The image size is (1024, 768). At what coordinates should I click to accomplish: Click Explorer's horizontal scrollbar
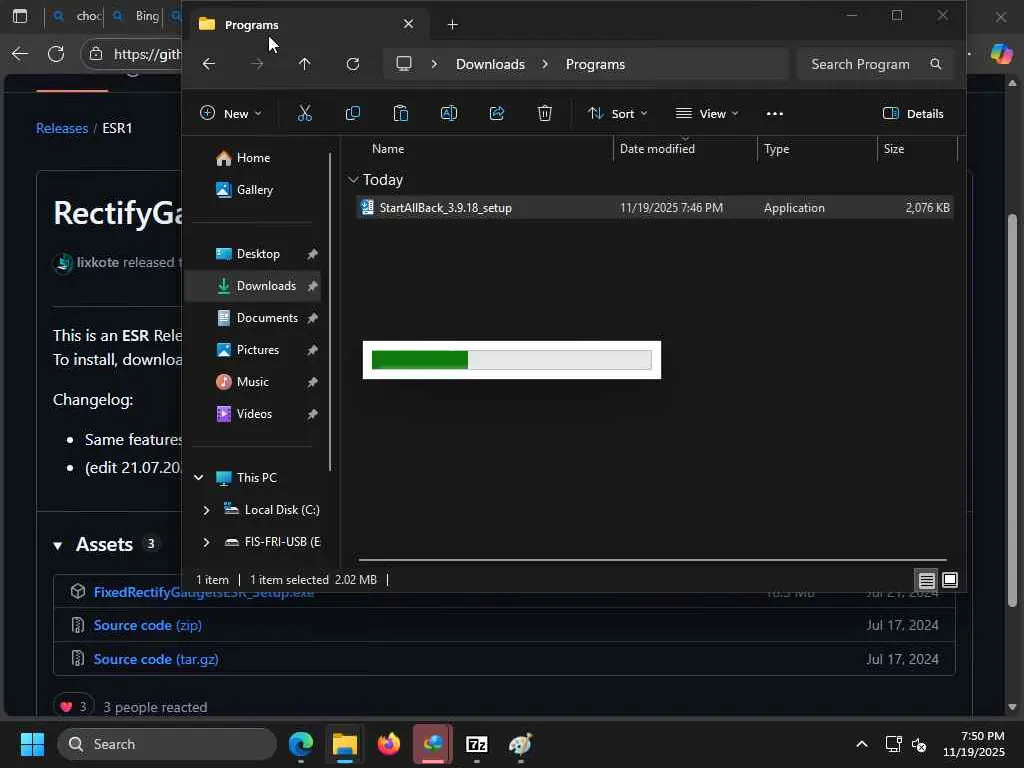pyautogui.click(x=652, y=560)
